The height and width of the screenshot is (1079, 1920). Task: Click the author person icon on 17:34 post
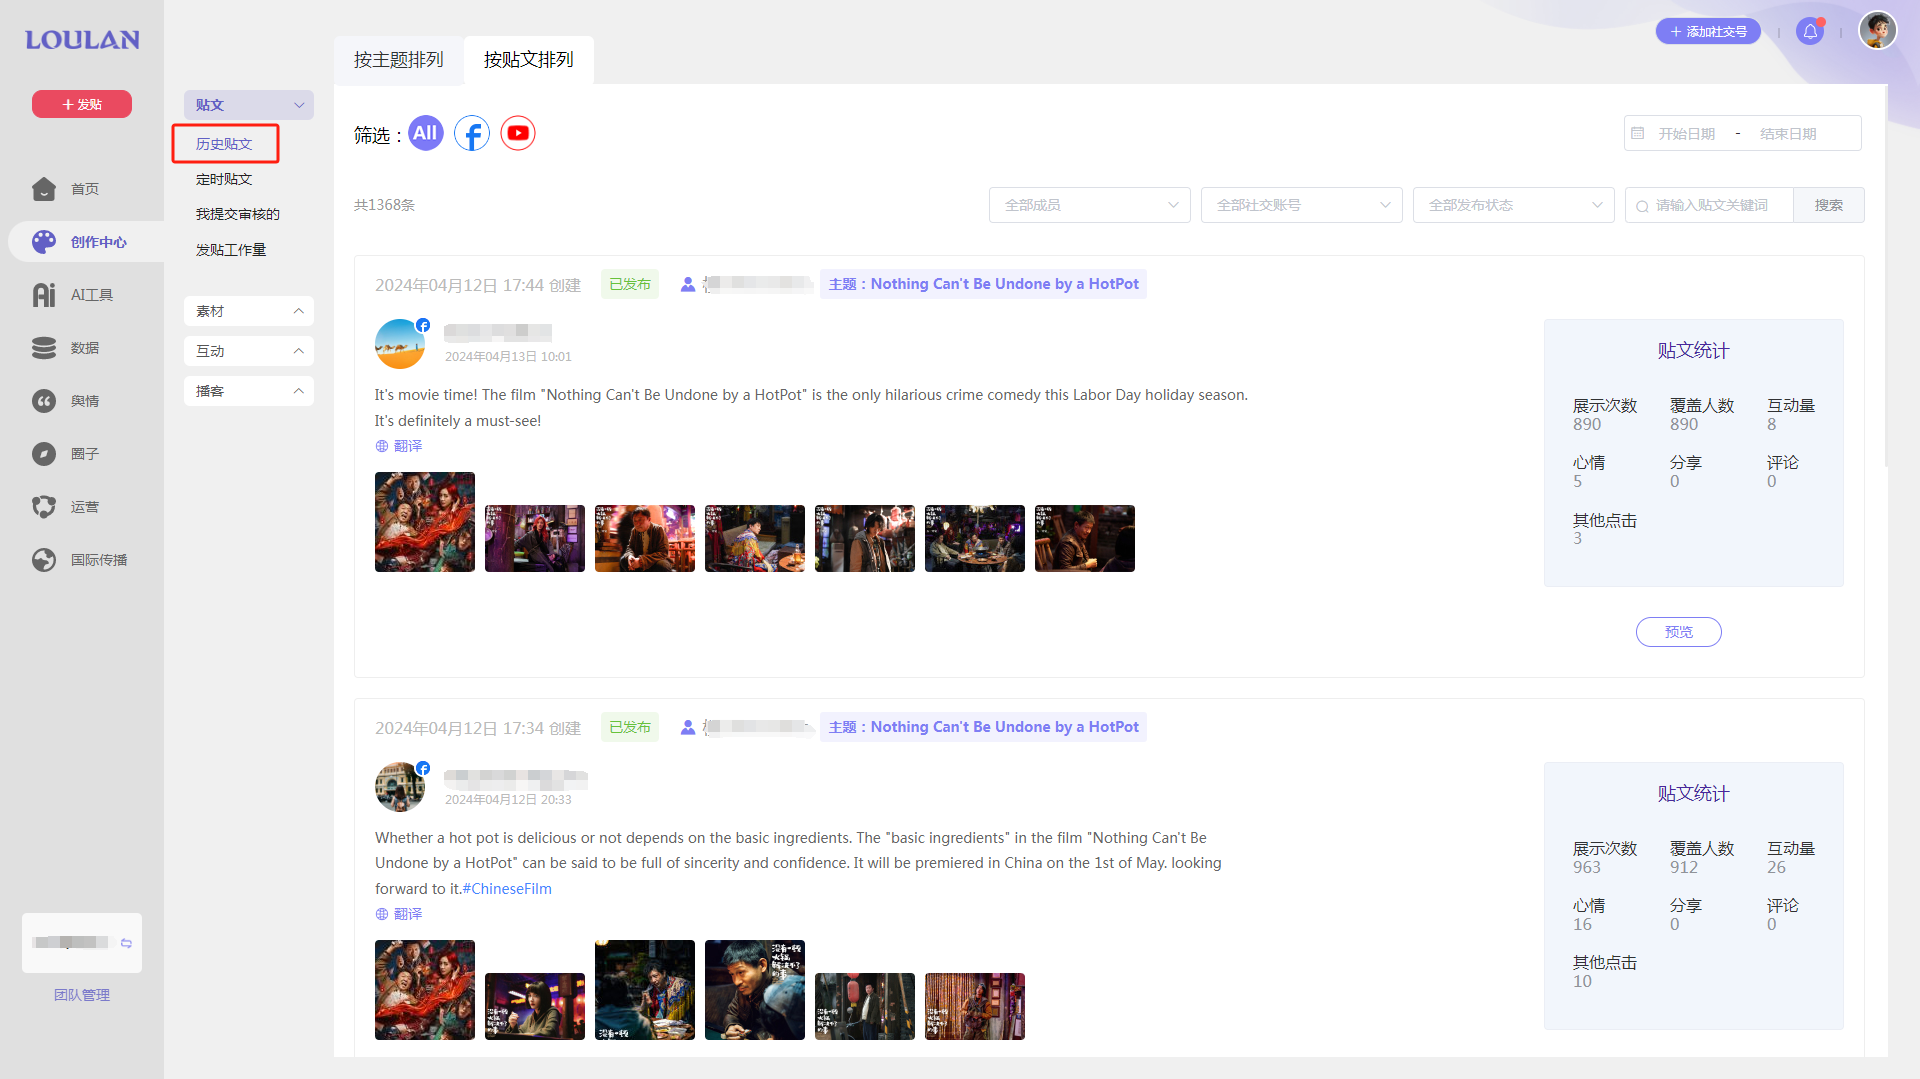tap(688, 728)
